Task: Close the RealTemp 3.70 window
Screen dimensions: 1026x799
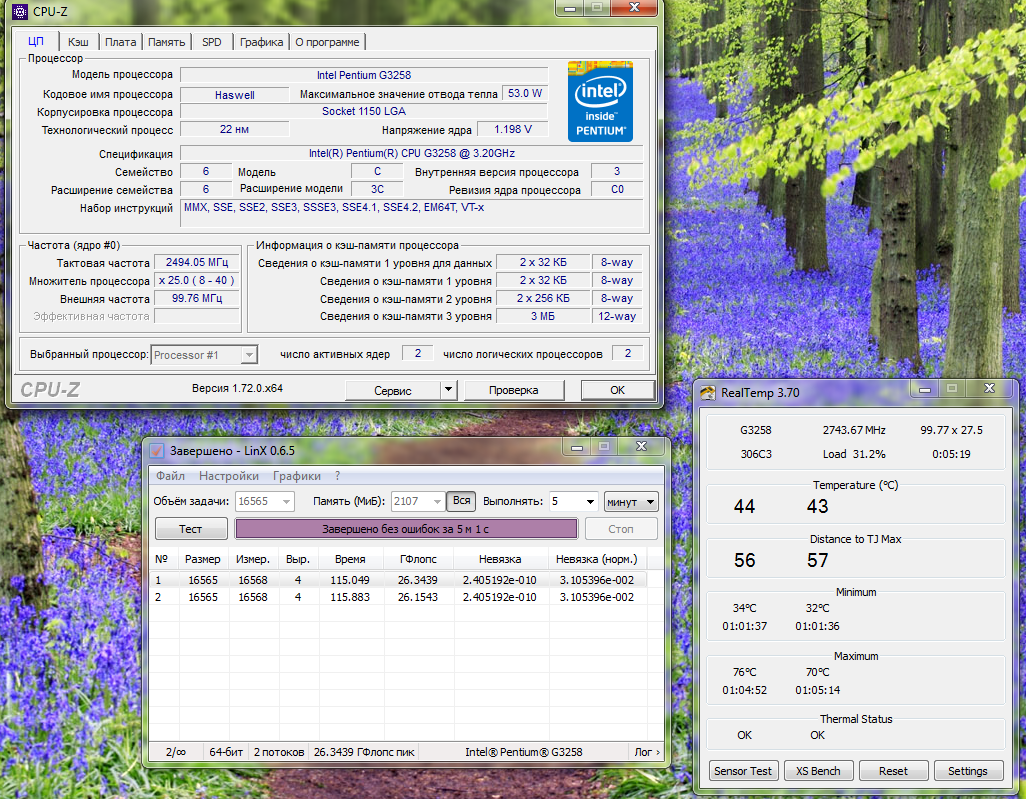Action: point(988,388)
